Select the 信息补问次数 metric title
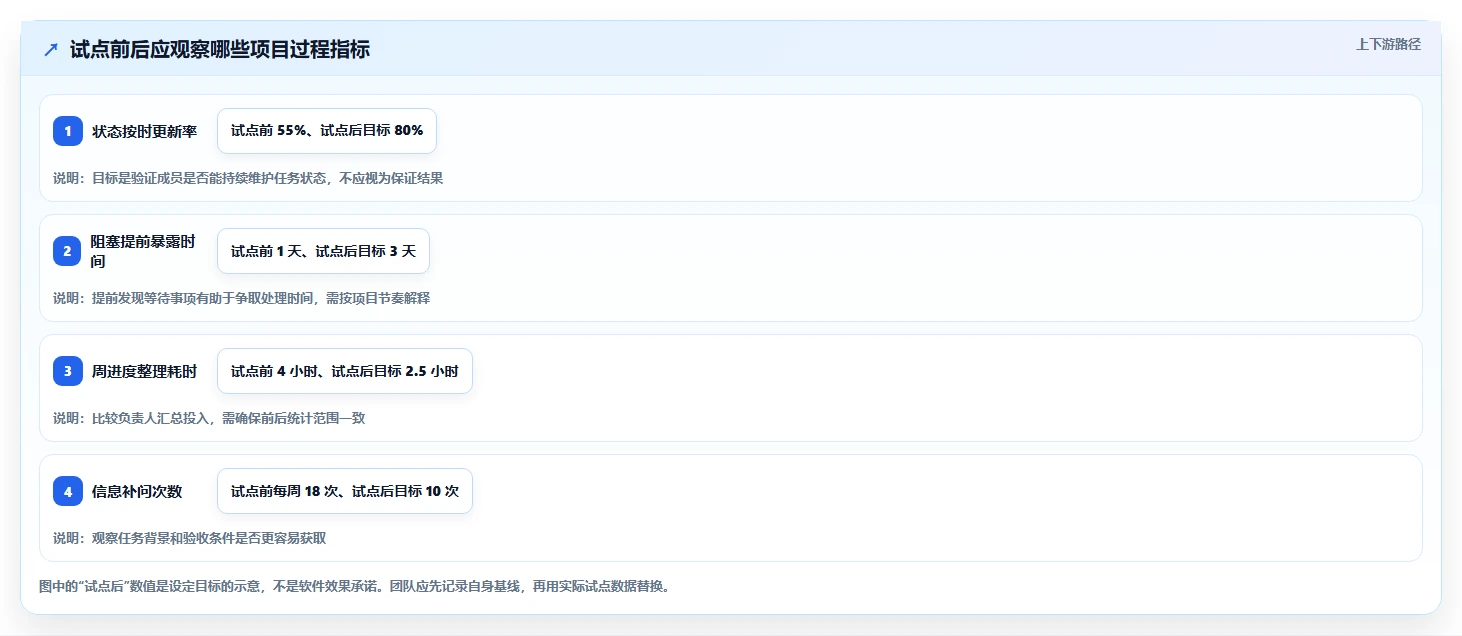Viewport: 1462px width, 636px height. click(137, 491)
